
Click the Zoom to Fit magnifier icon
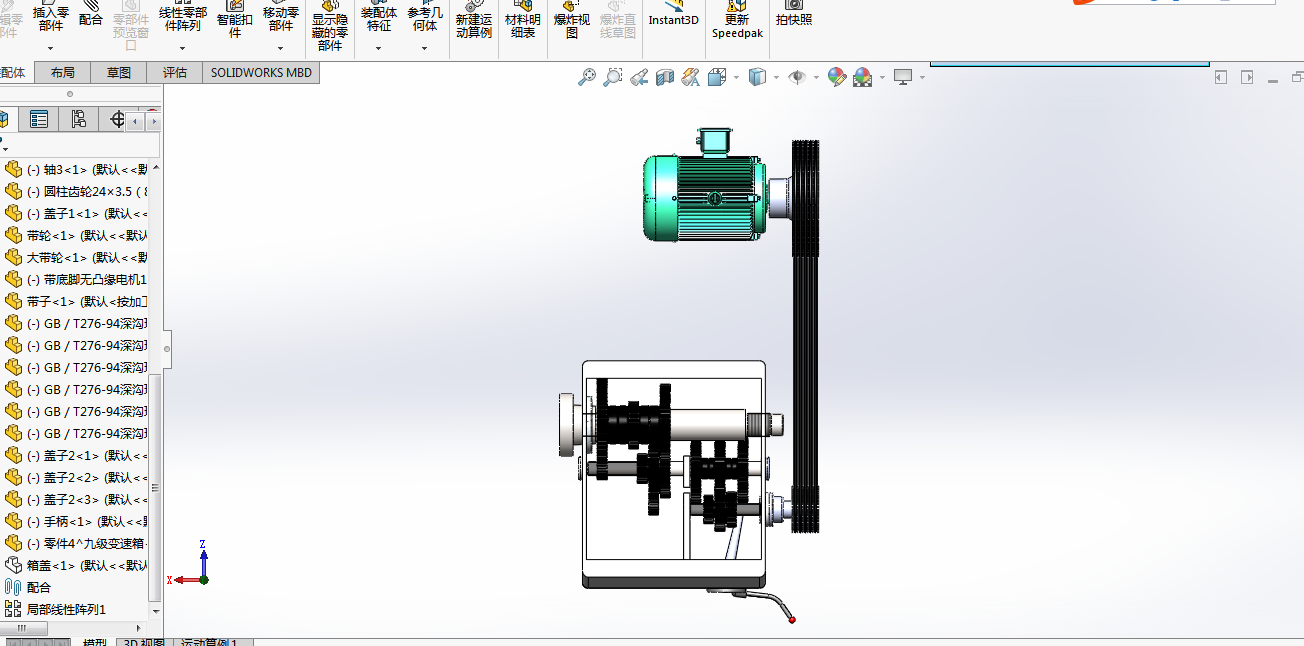tap(587, 77)
